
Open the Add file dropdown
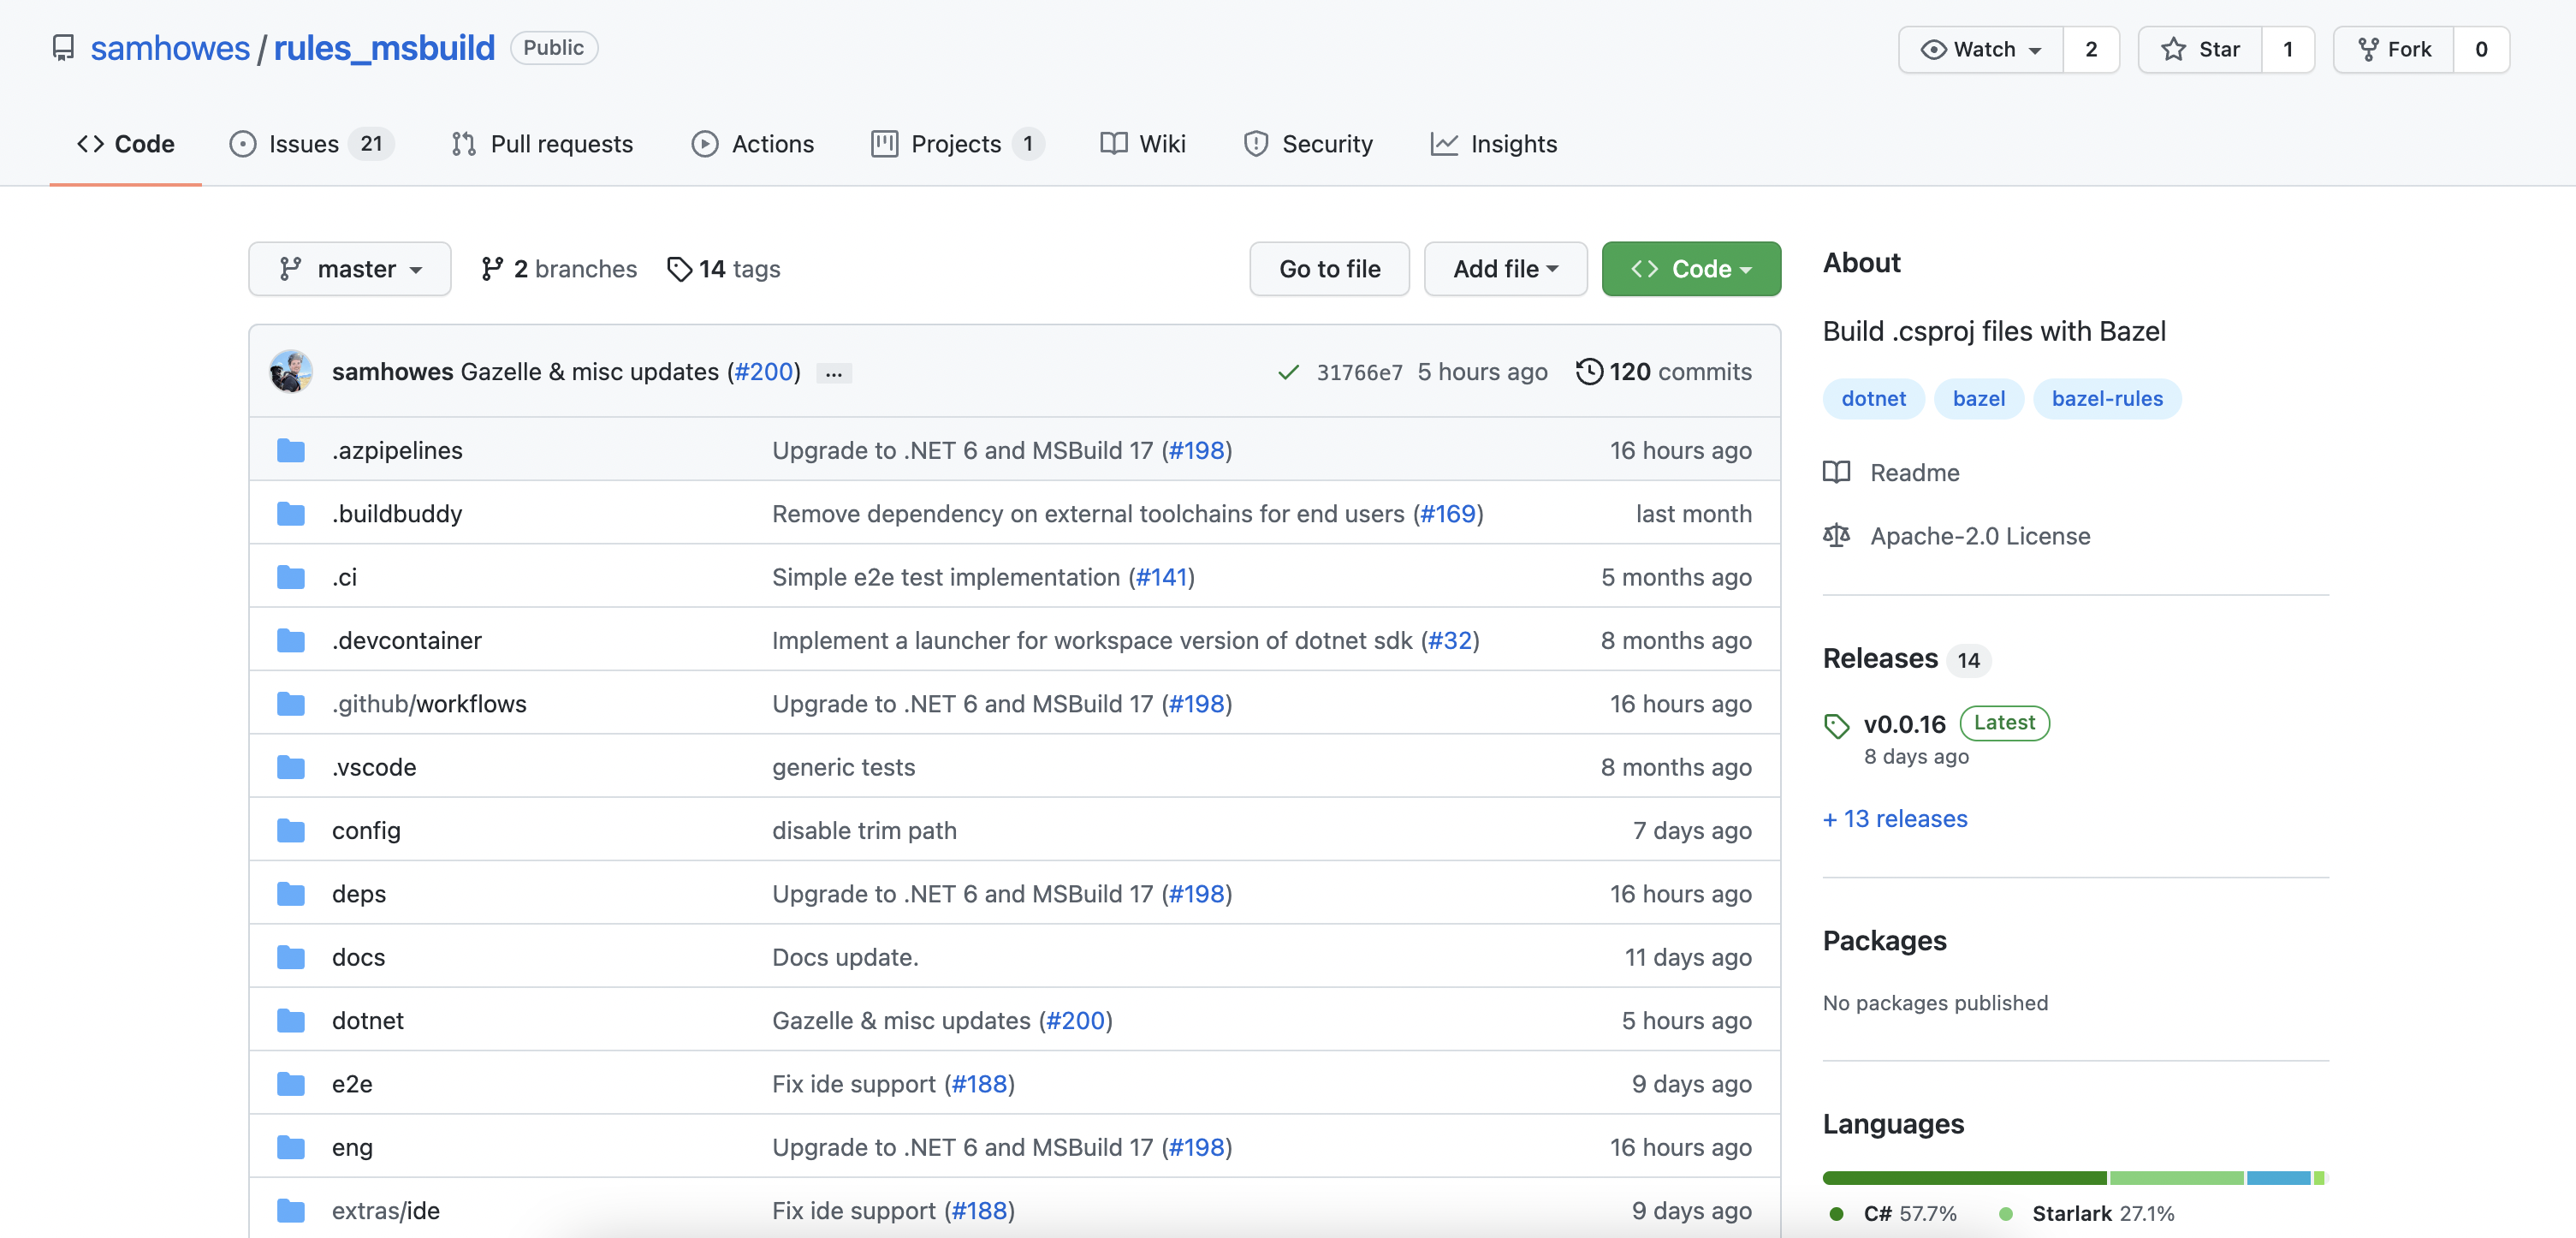1505,269
